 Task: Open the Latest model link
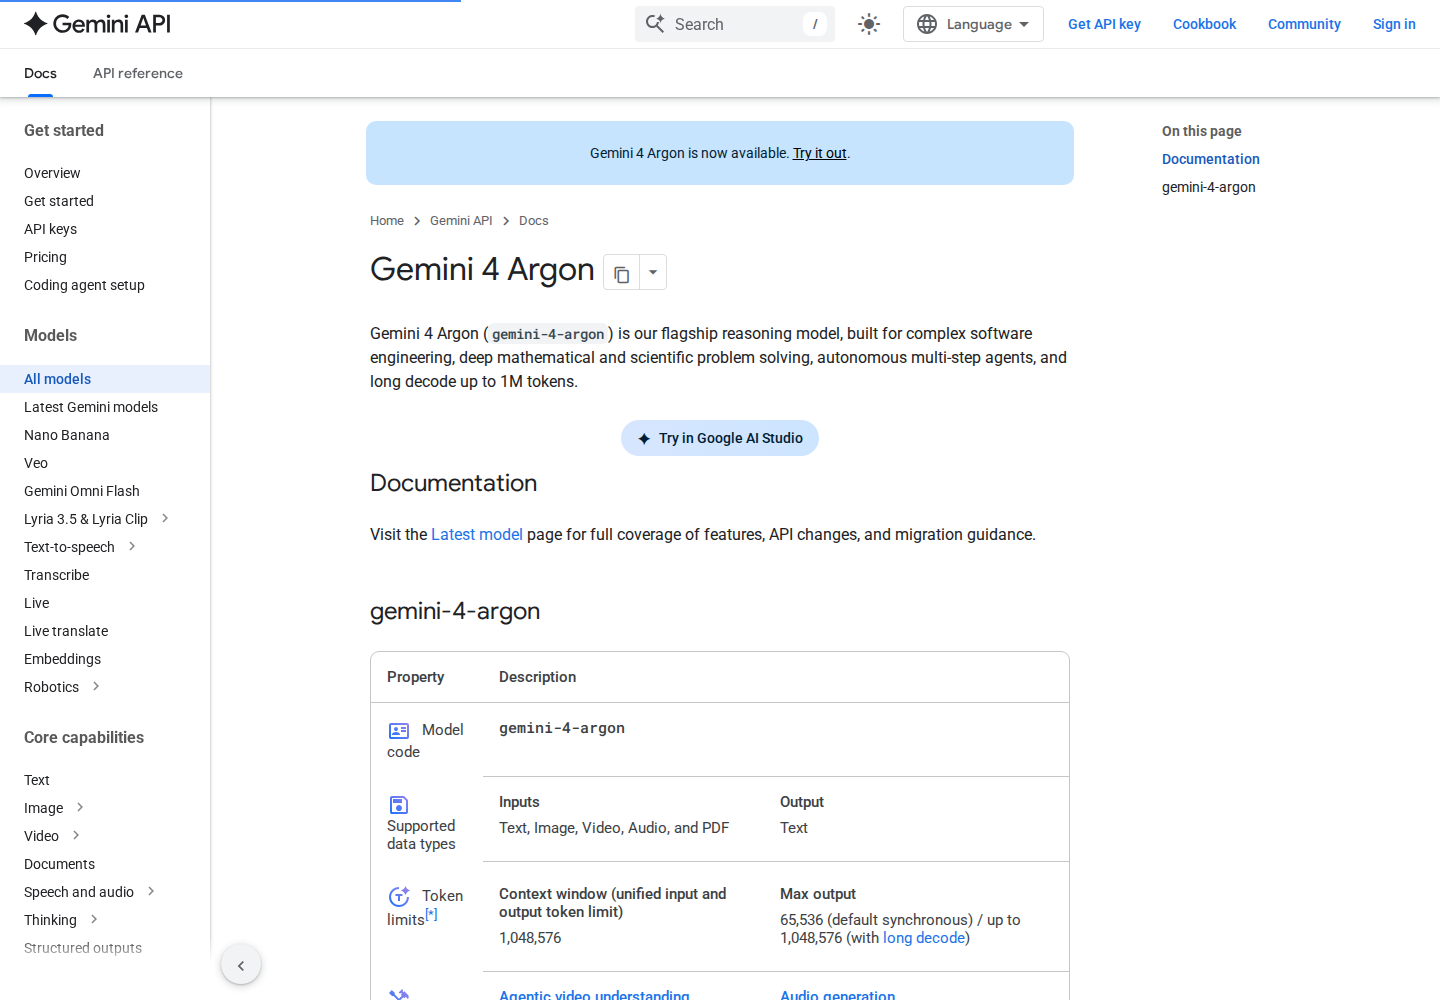[477, 535]
